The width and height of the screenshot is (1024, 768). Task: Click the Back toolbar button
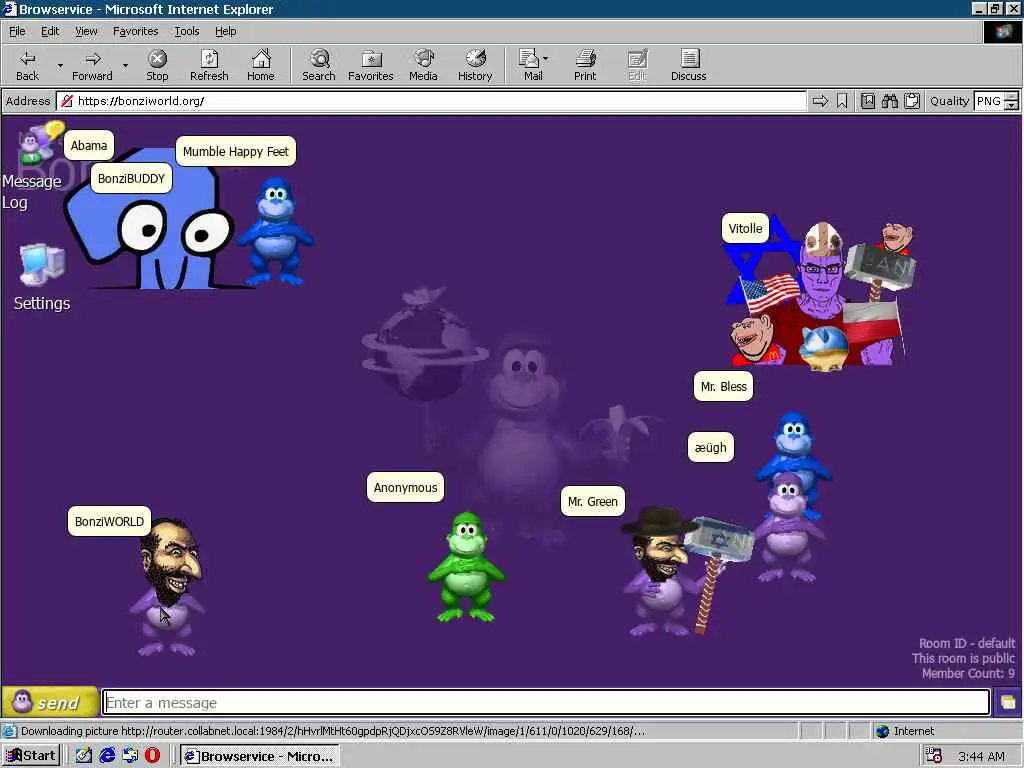click(x=27, y=65)
